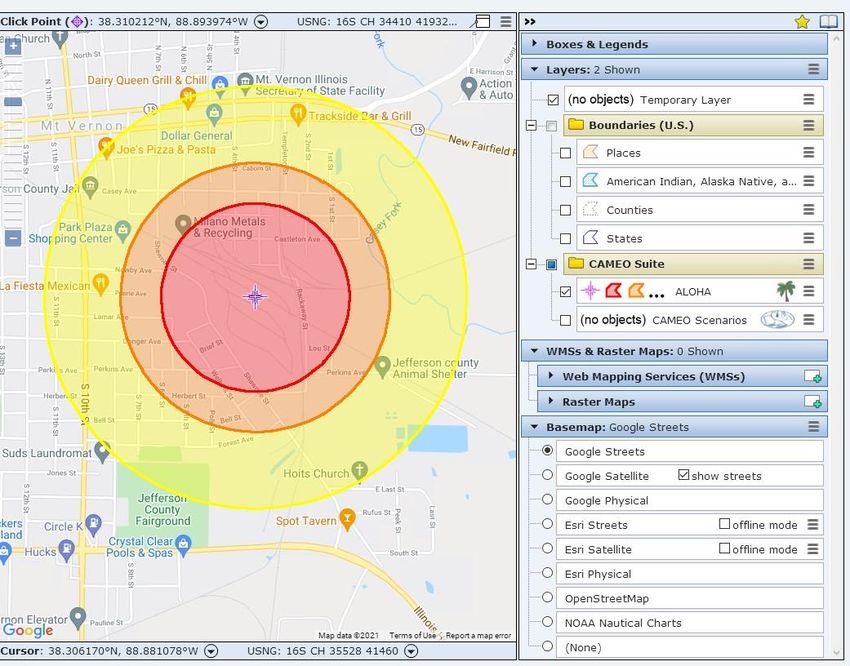Collapse the Boundaries (U.S.) folder tree
Screen dimensions: 850x666
point(531,126)
